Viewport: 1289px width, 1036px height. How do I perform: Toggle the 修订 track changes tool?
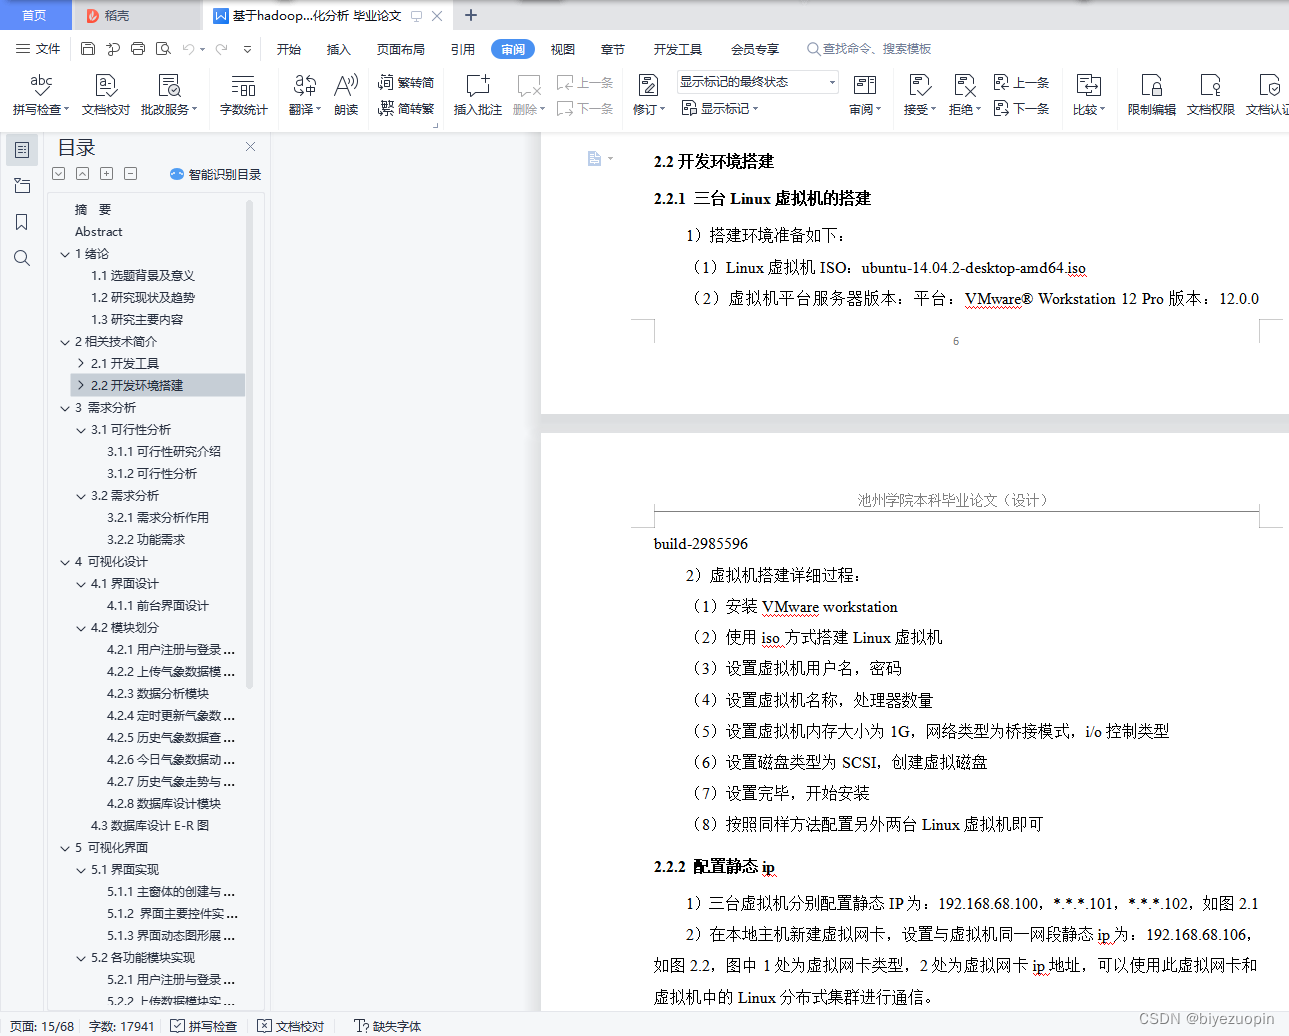pyautogui.click(x=648, y=95)
